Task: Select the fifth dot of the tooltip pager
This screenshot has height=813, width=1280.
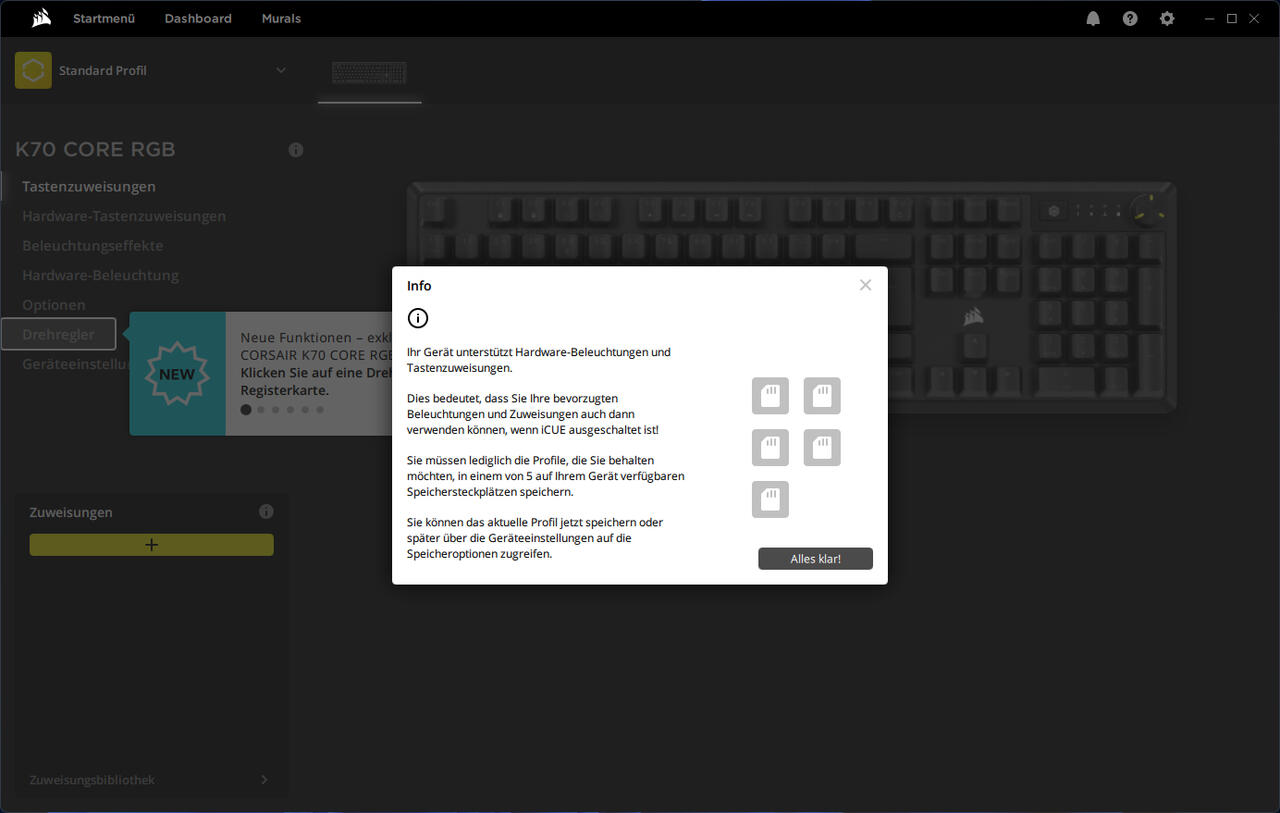Action: click(305, 409)
